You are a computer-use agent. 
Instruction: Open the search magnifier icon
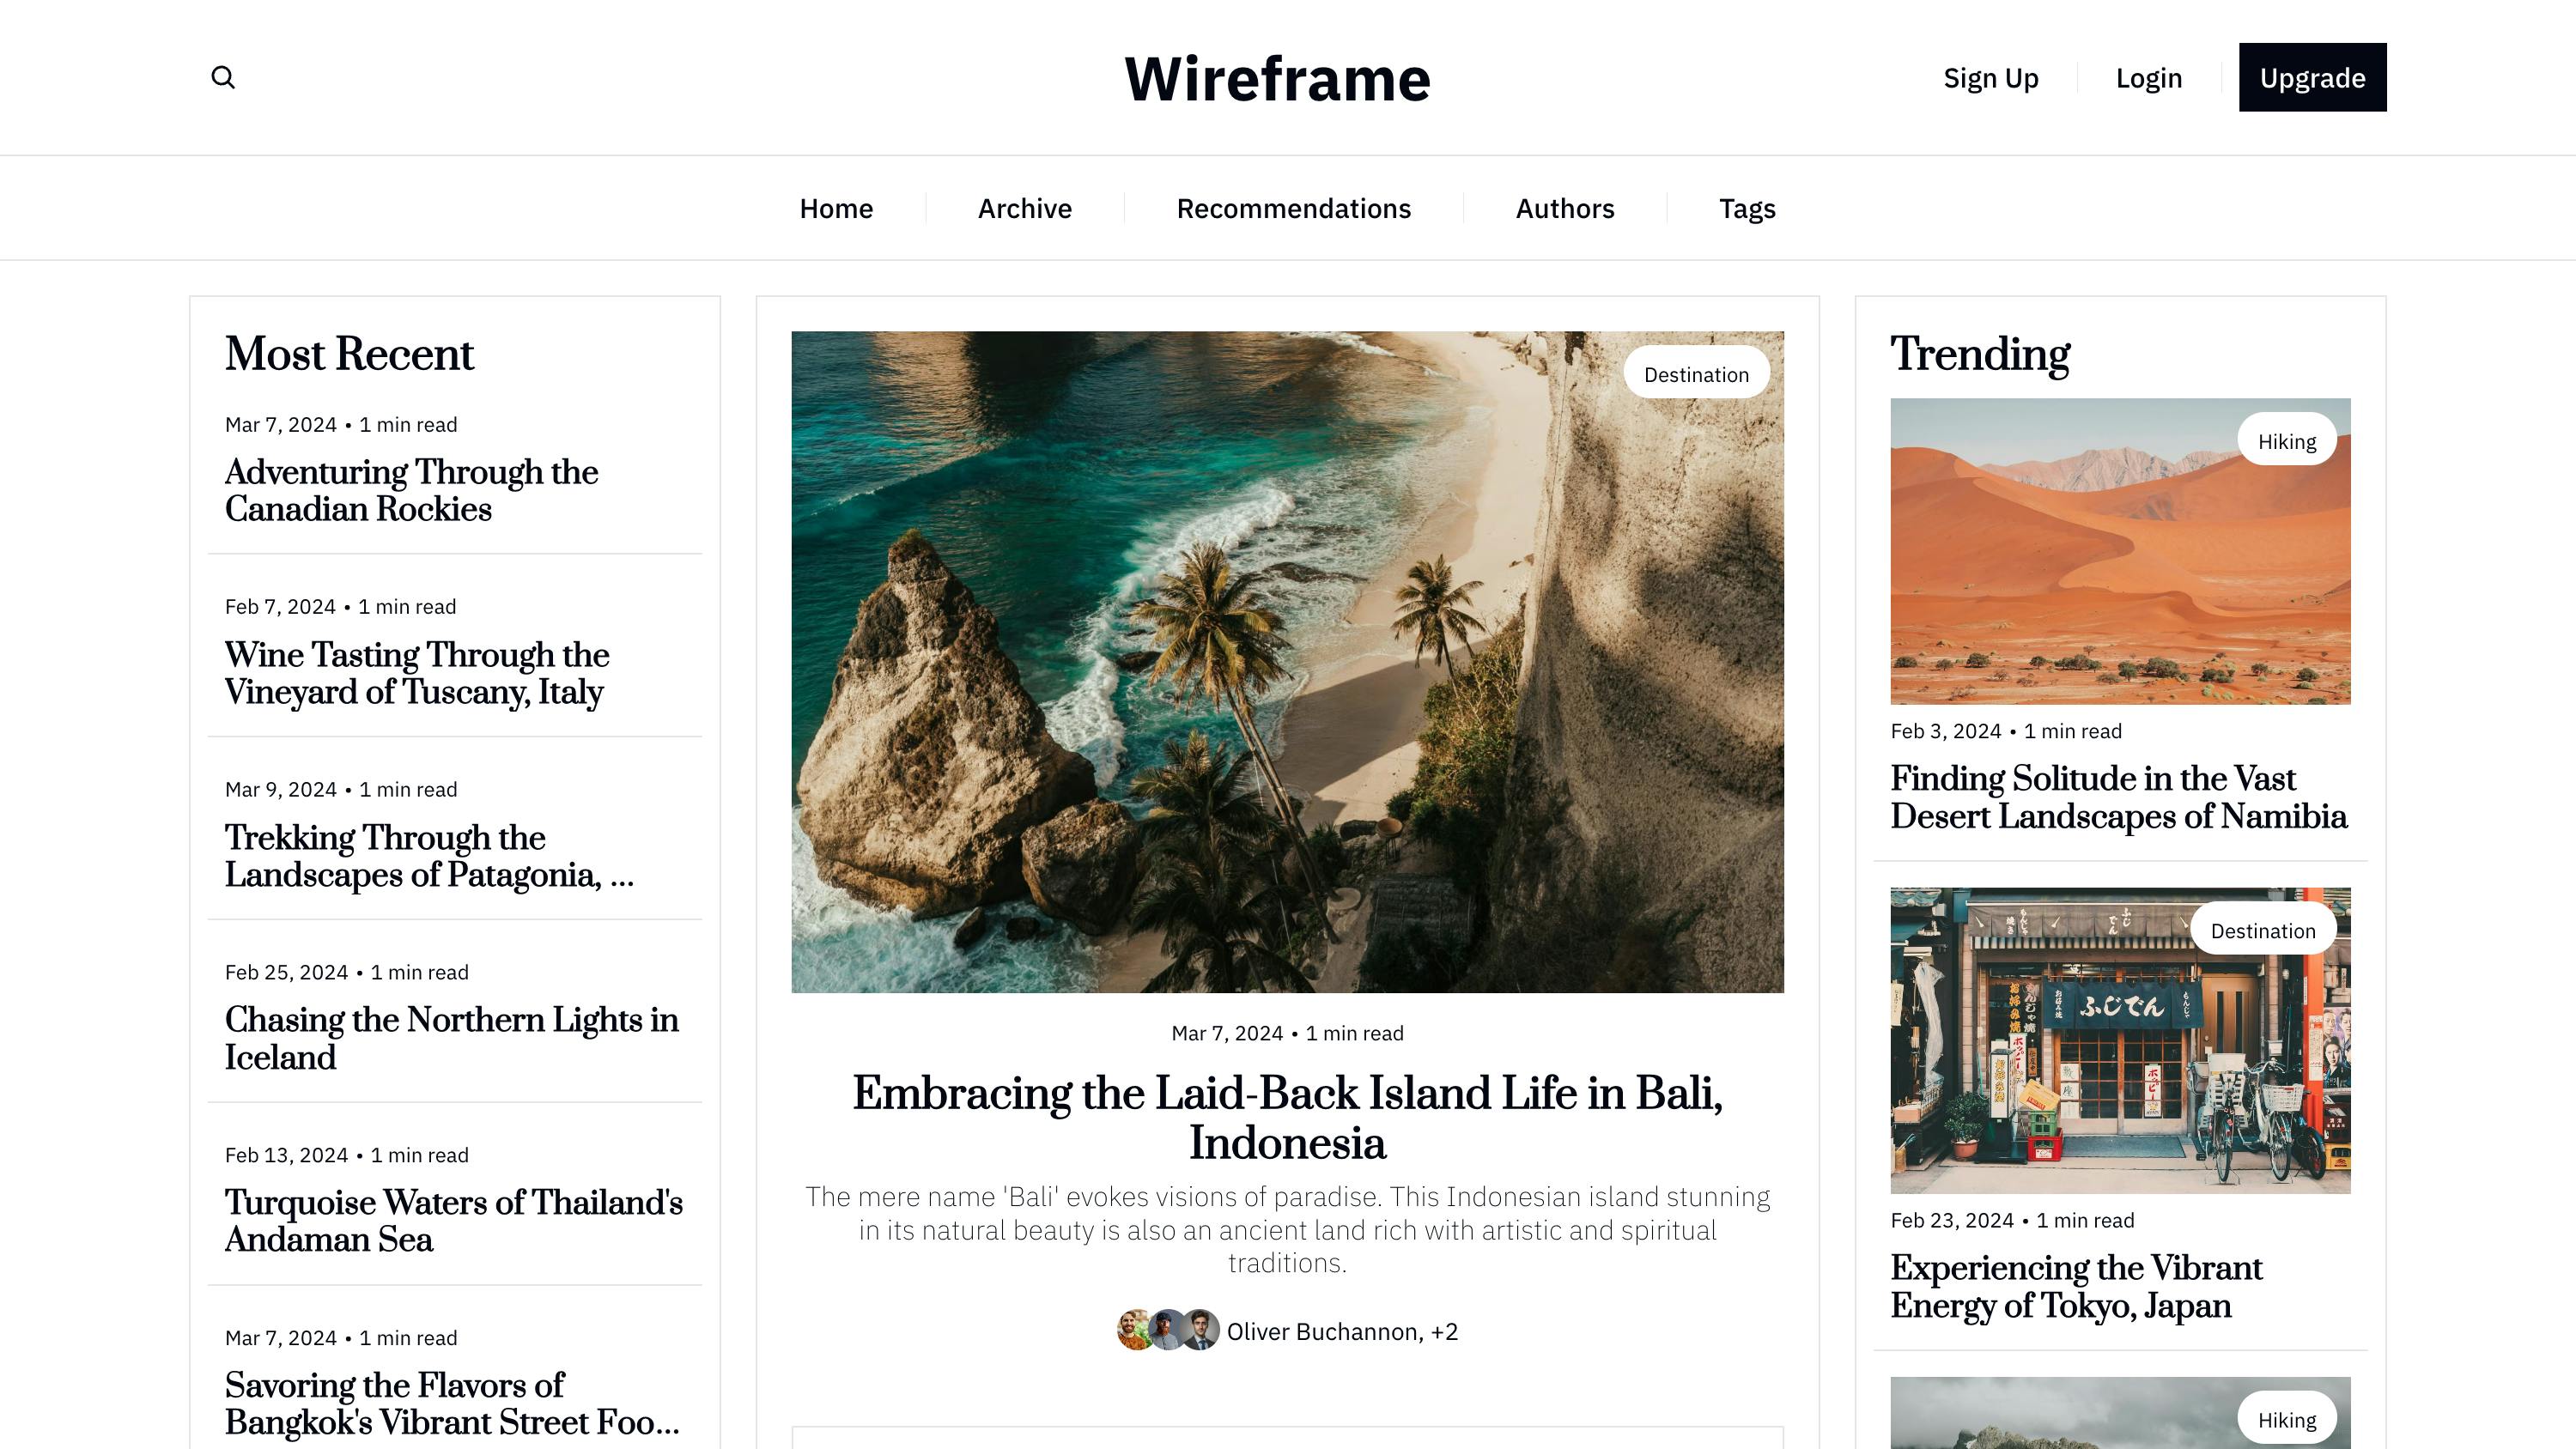tap(224, 77)
